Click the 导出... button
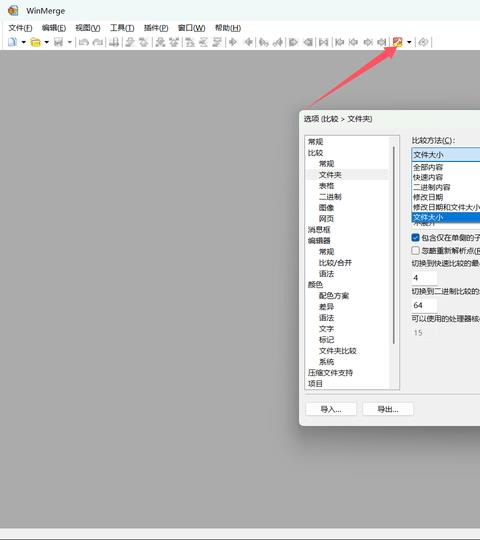Viewport: 480px width, 540px height. click(x=388, y=409)
